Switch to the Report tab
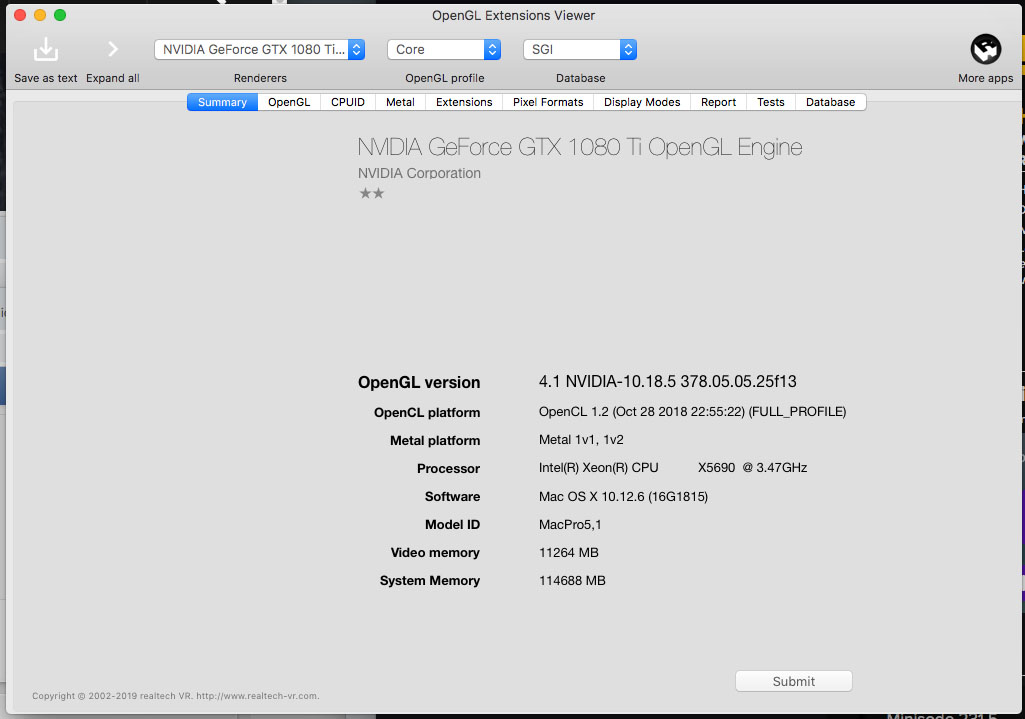This screenshot has width=1025, height=719. coord(718,102)
